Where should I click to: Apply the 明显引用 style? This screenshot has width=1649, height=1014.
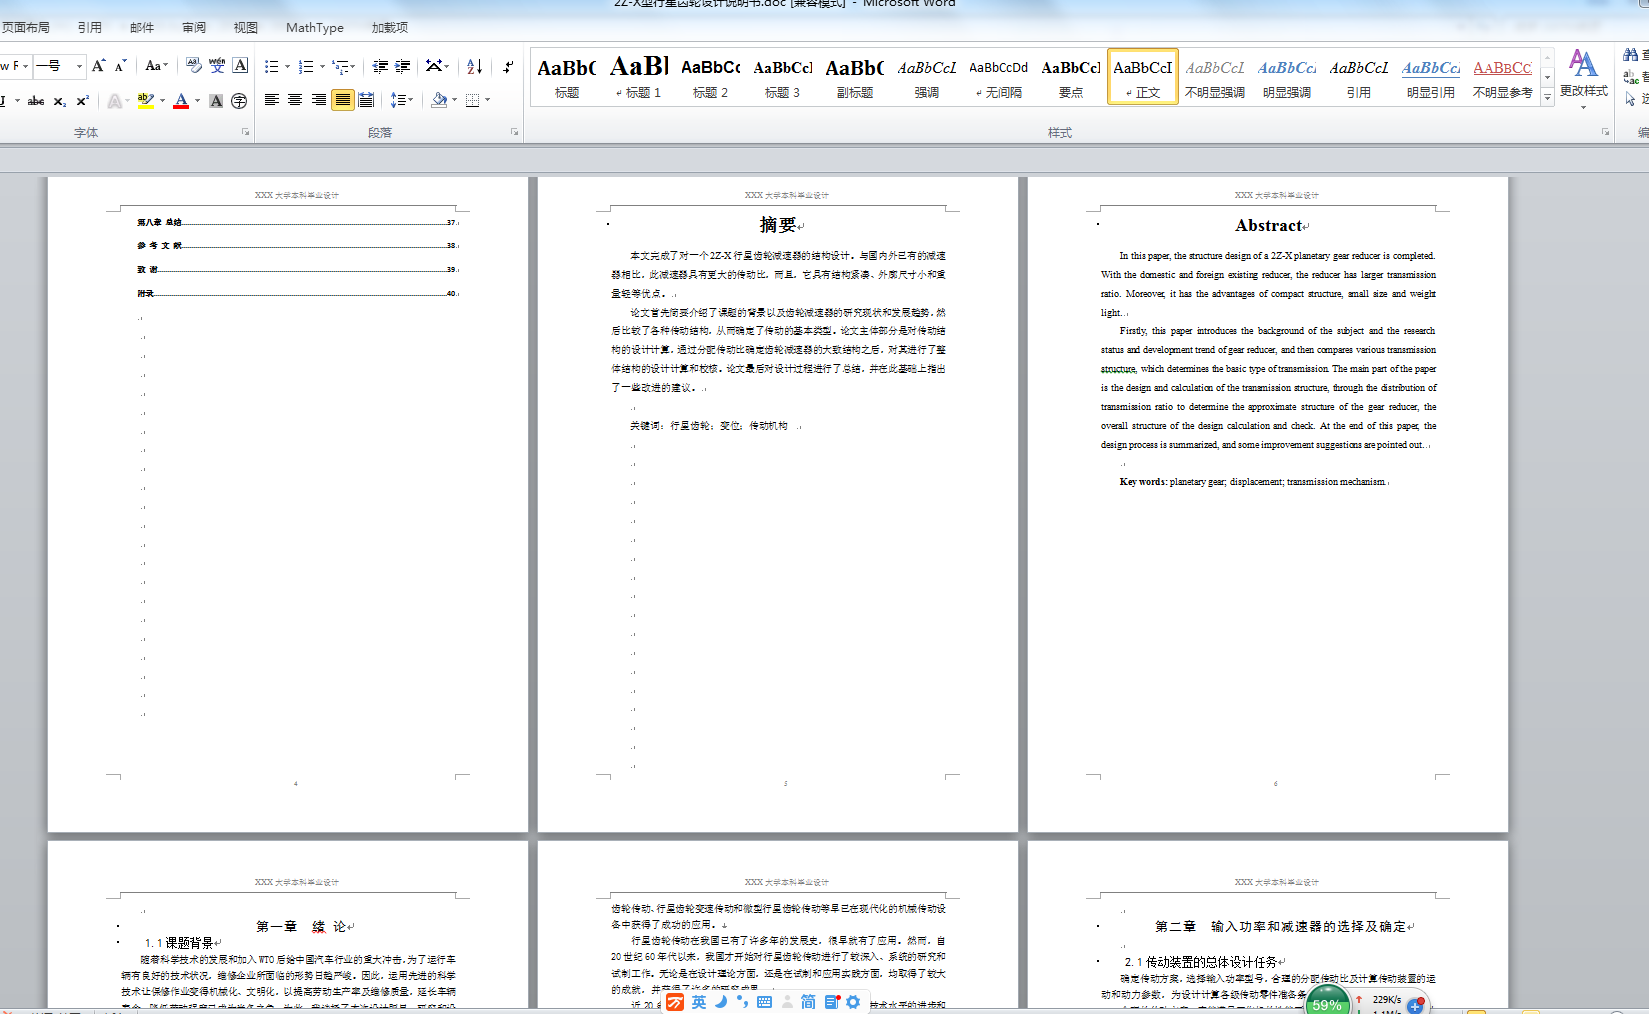(x=1431, y=76)
